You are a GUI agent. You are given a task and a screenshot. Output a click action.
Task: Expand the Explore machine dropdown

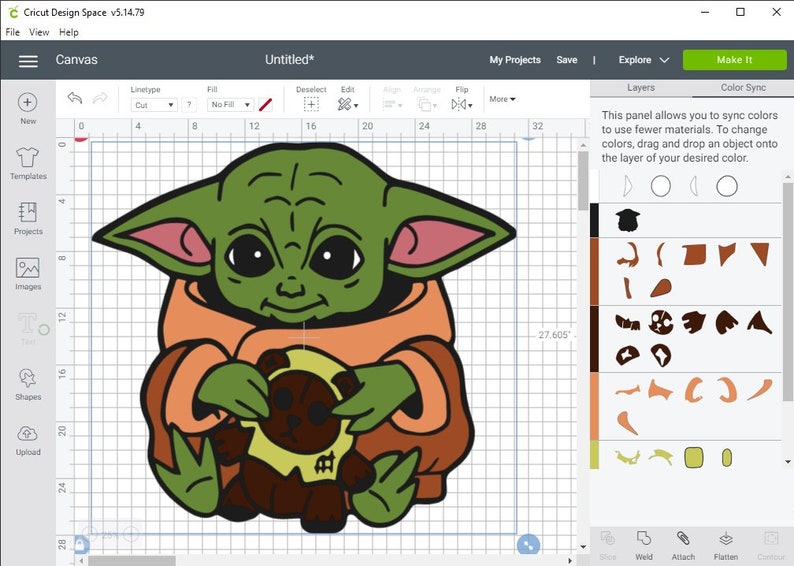point(644,60)
